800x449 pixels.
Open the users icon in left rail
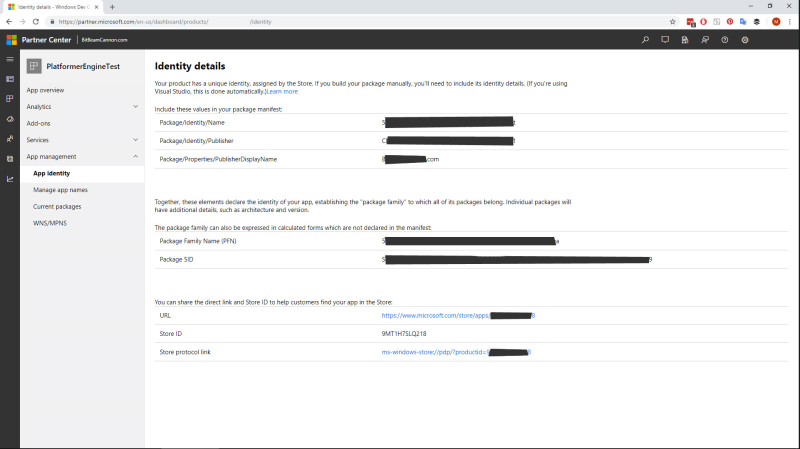pyautogui.click(x=10, y=139)
